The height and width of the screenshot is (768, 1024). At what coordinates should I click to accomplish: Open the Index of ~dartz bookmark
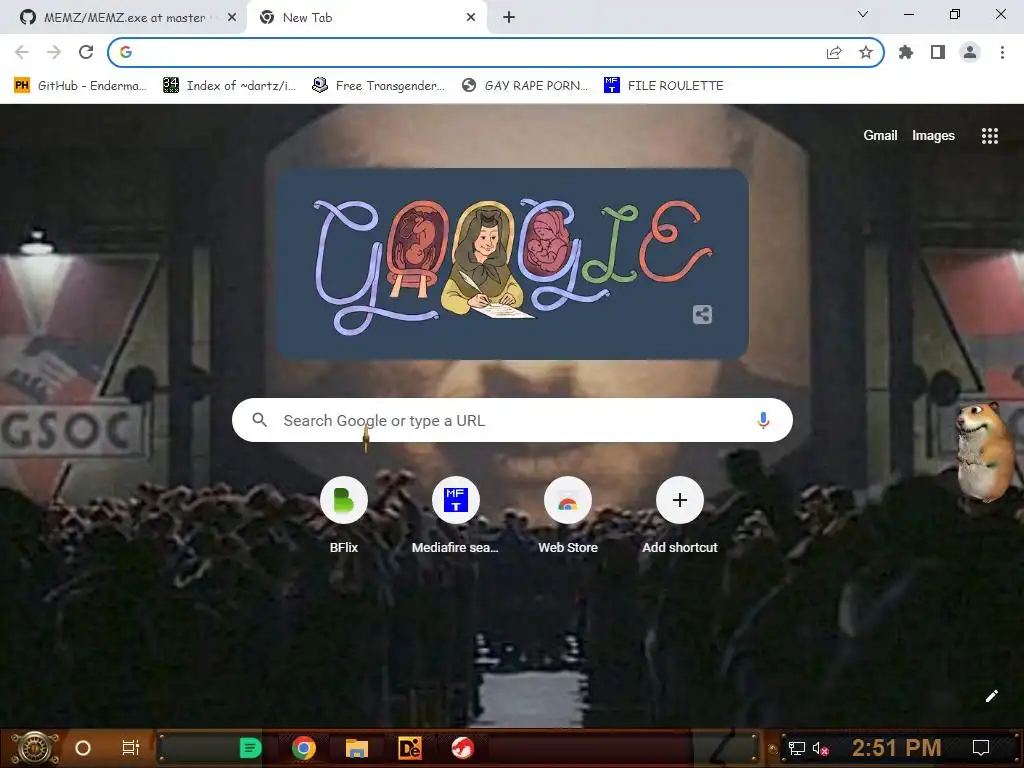coord(229,86)
